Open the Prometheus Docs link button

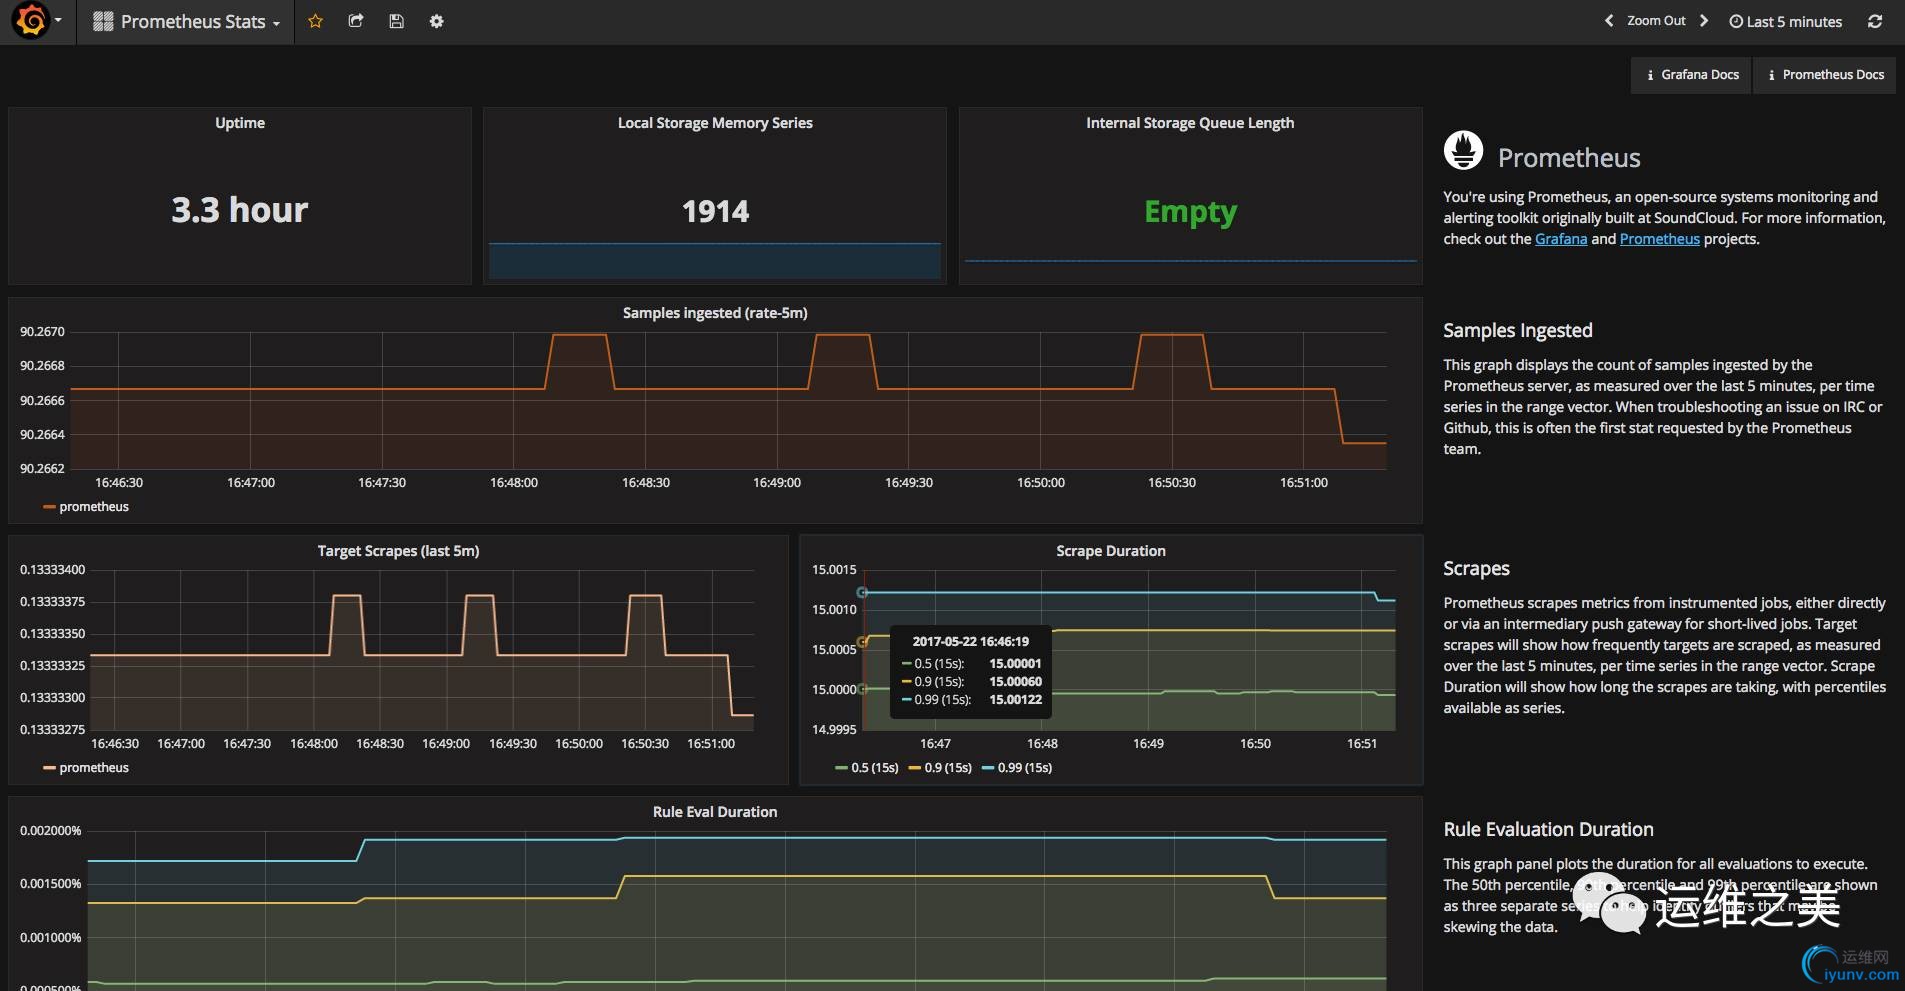coord(1825,75)
